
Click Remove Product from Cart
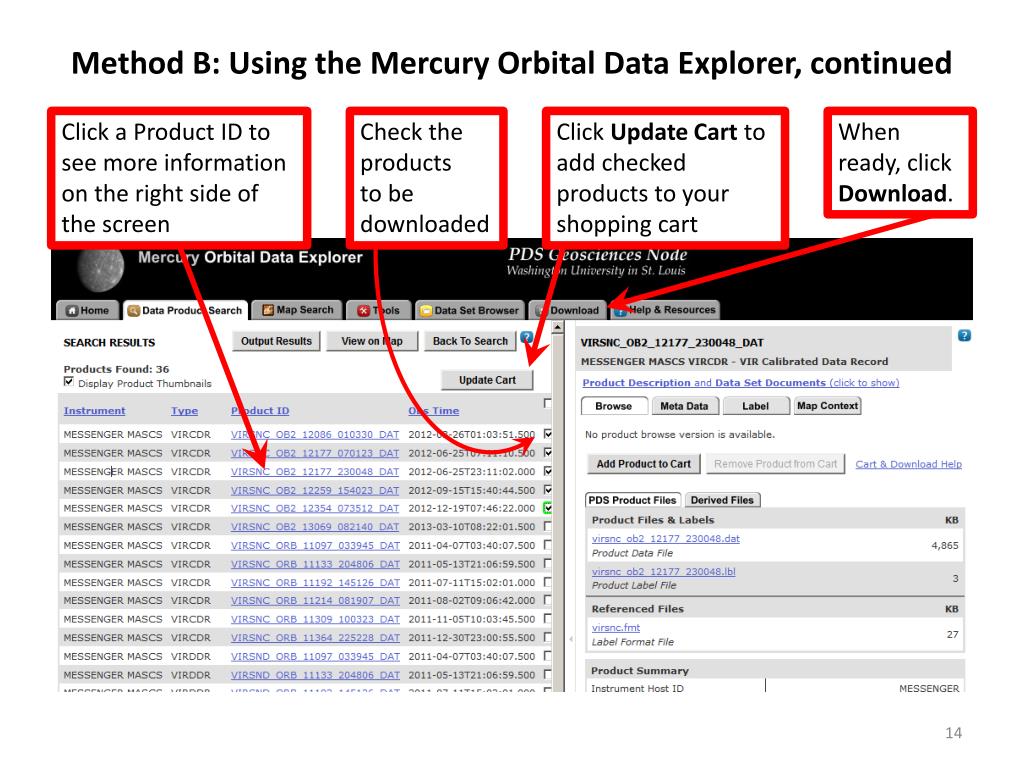pyautogui.click(x=775, y=464)
